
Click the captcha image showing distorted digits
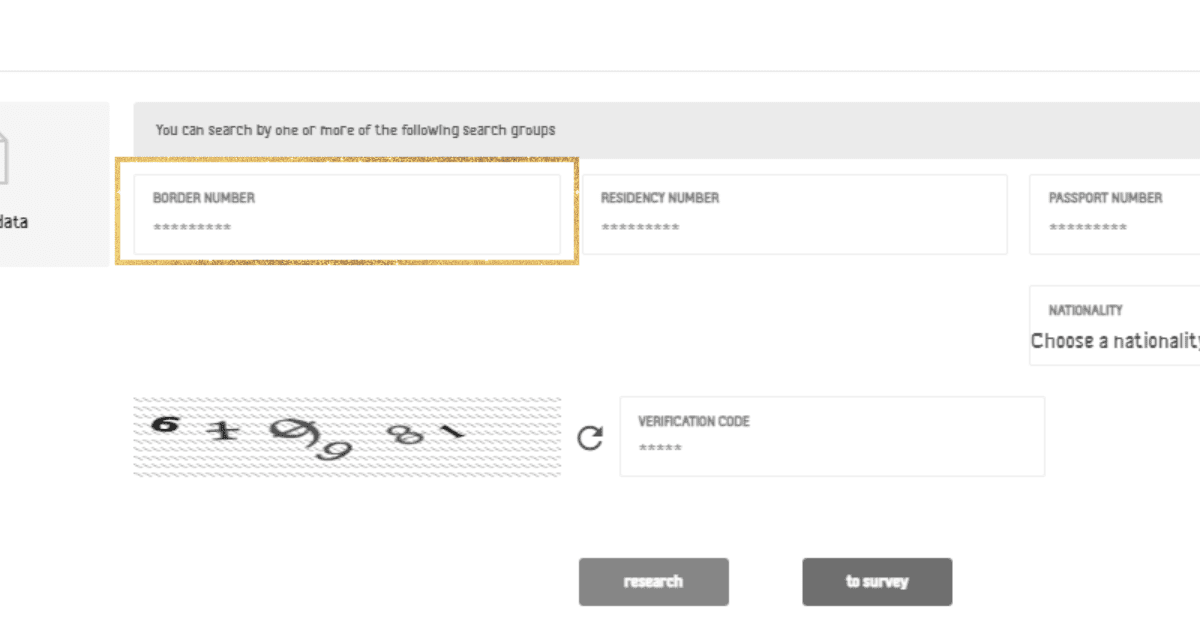(x=345, y=436)
